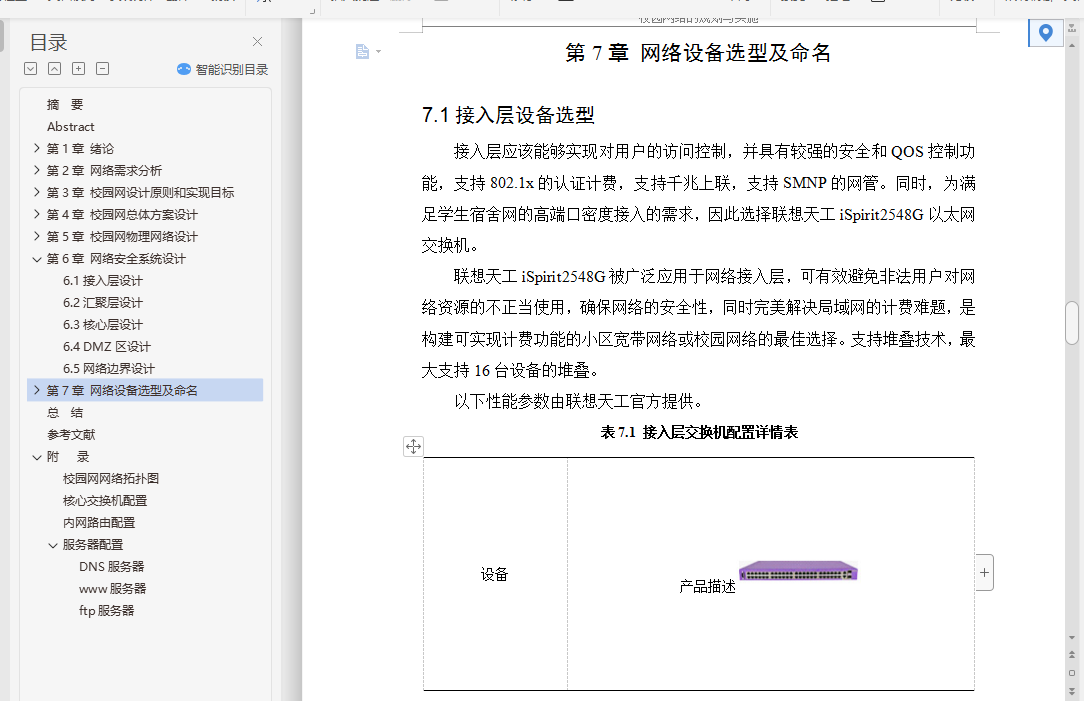Click the caption 表7.1 接入层交换机配置详情表

(699, 433)
